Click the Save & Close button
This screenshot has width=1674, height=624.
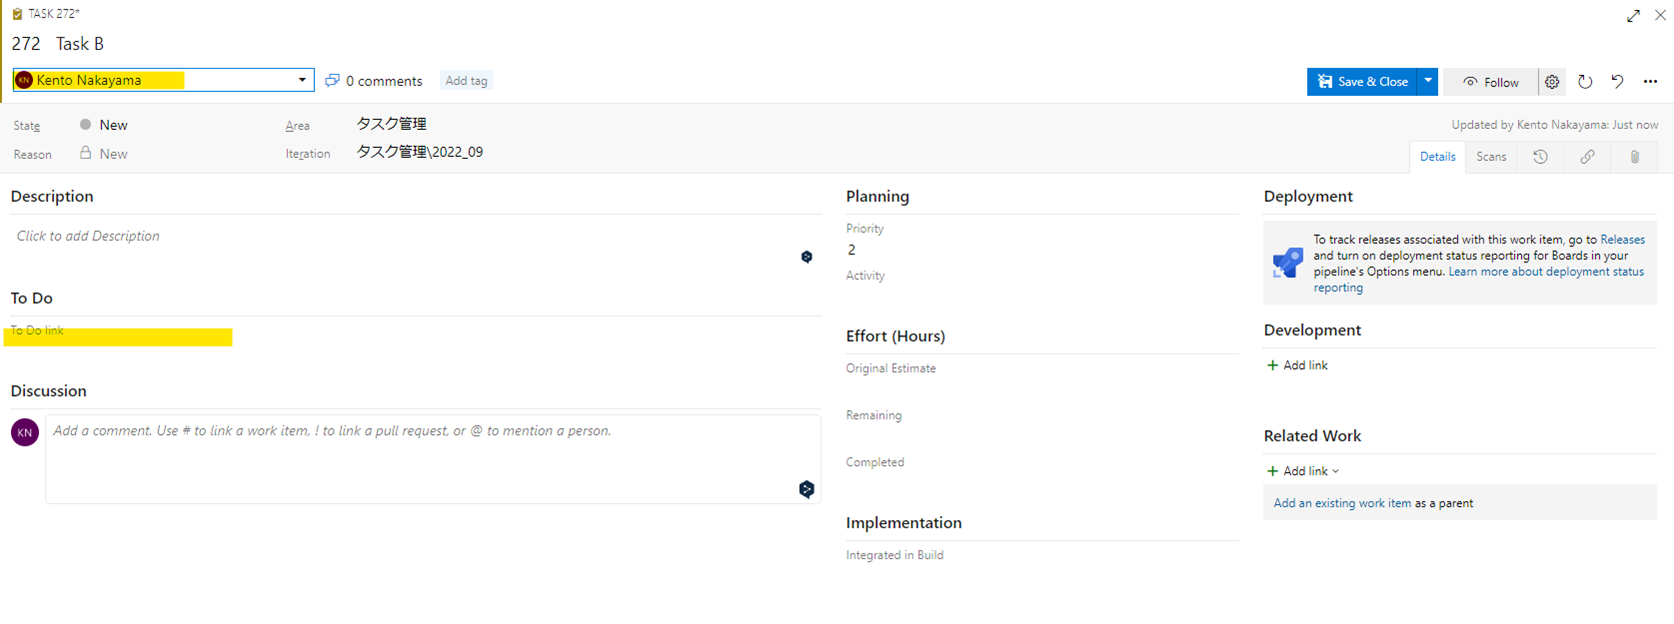[x=1362, y=82]
